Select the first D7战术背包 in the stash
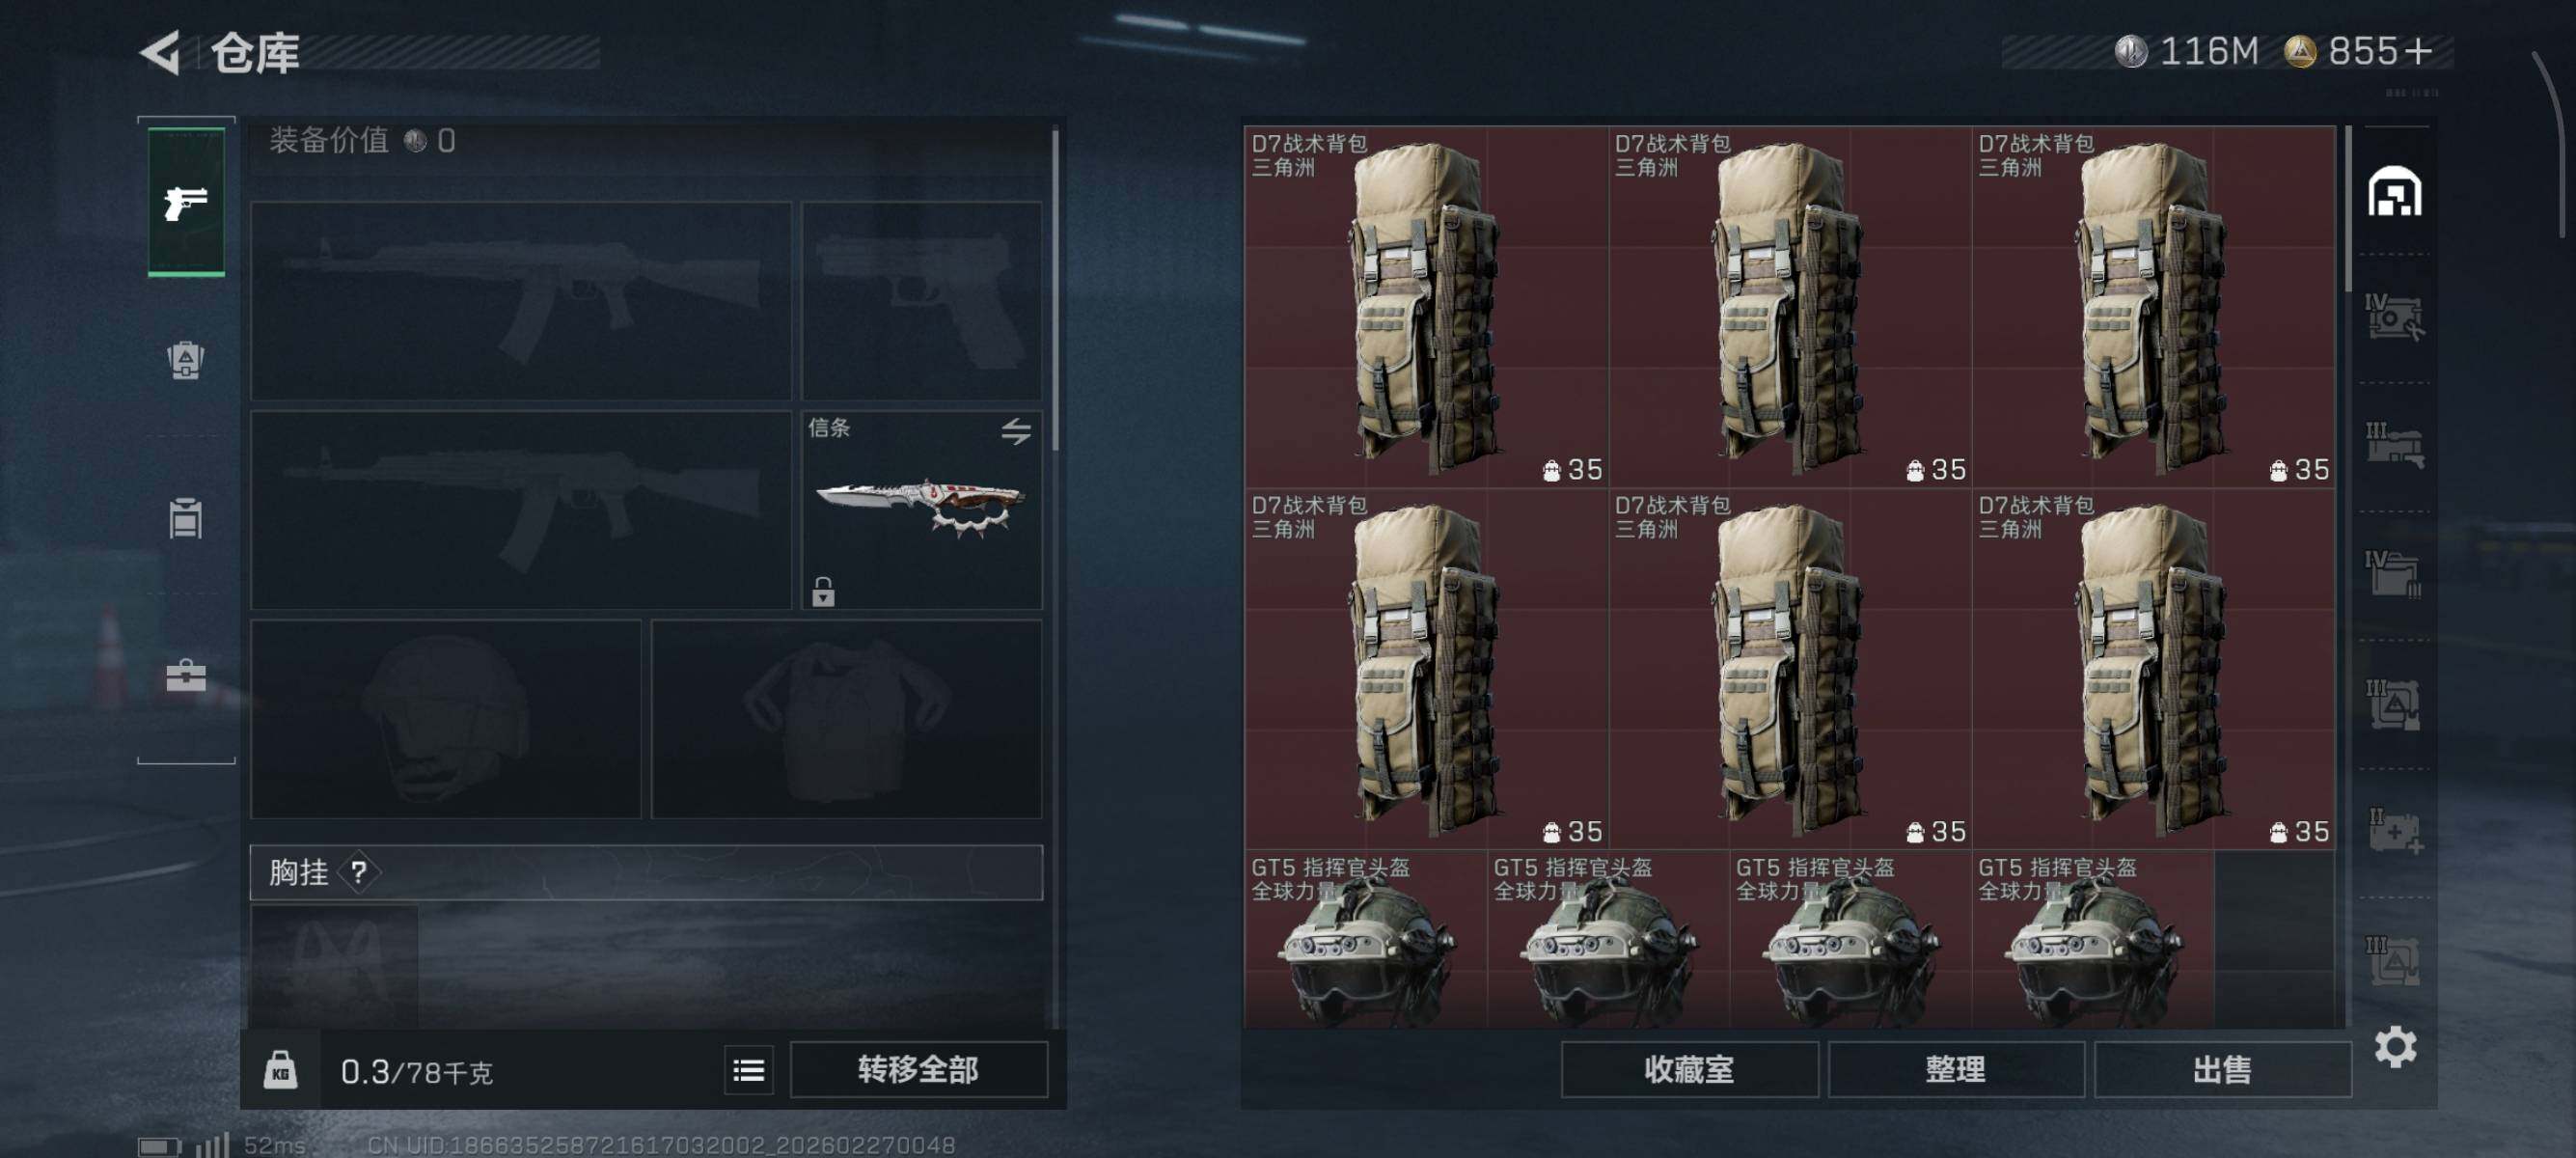 1426,306
